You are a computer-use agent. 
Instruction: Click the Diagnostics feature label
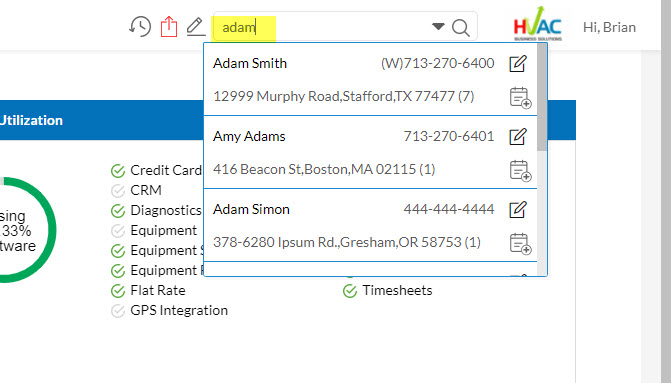tap(166, 211)
